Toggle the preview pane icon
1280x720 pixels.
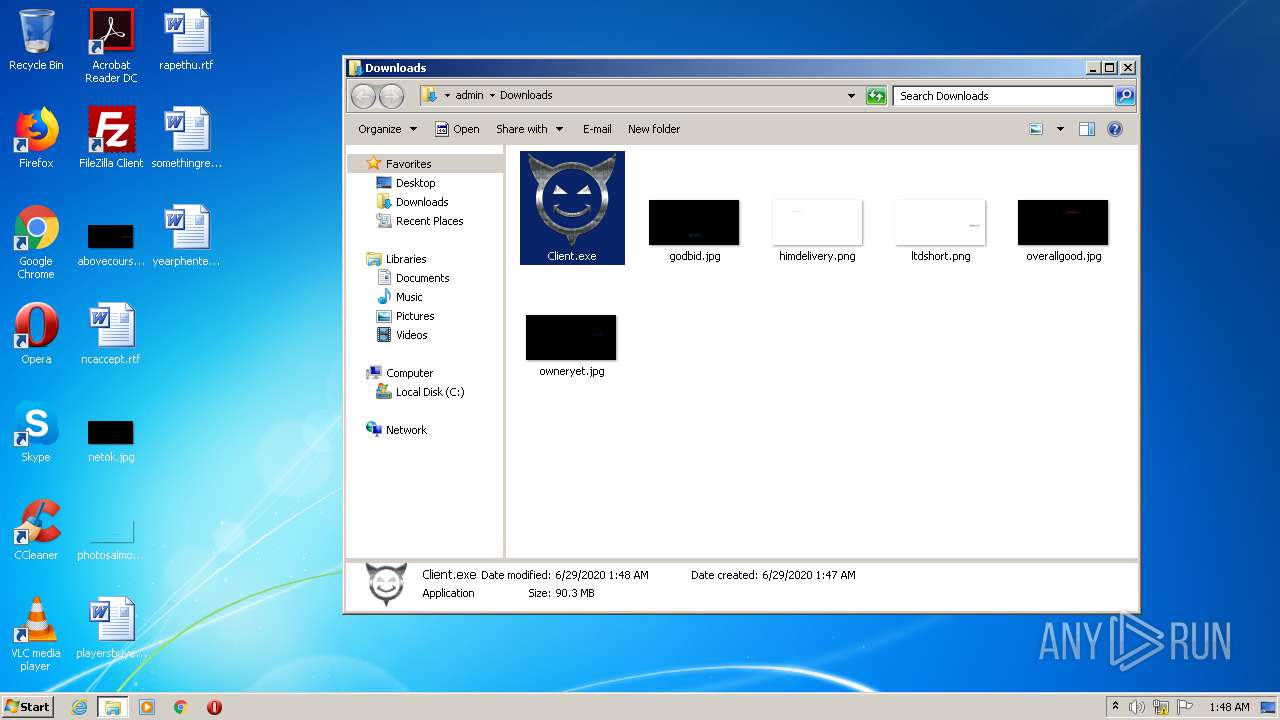1087,129
